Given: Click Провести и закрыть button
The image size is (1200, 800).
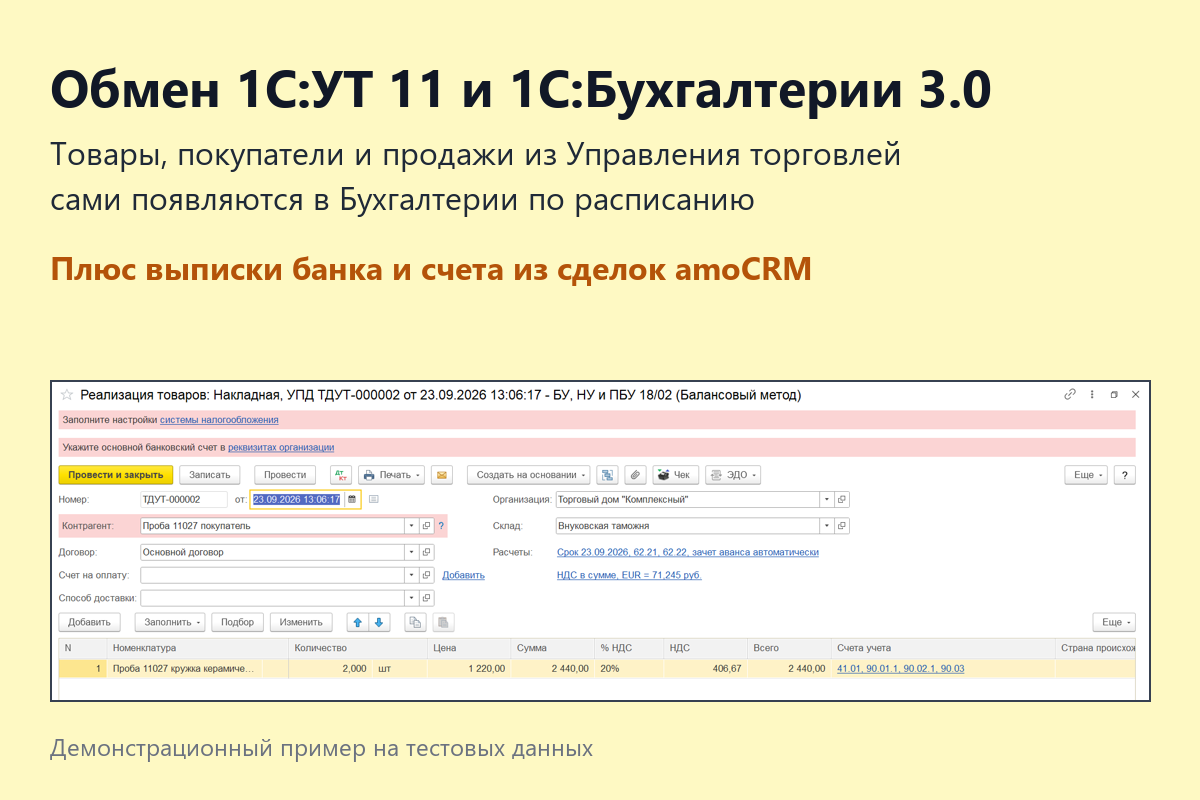Looking at the screenshot, I should pyautogui.click(x=116, y=475).
